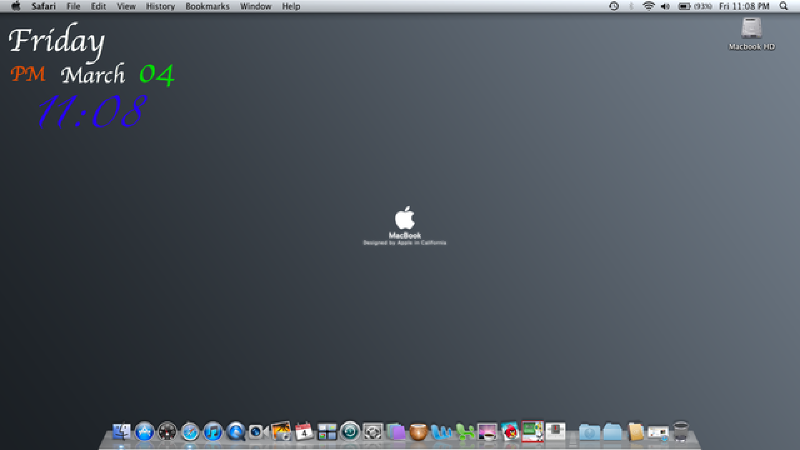Open the Wi-Fi status menu
The height and width of the screenshot is (450, 800).
[648, 6]
